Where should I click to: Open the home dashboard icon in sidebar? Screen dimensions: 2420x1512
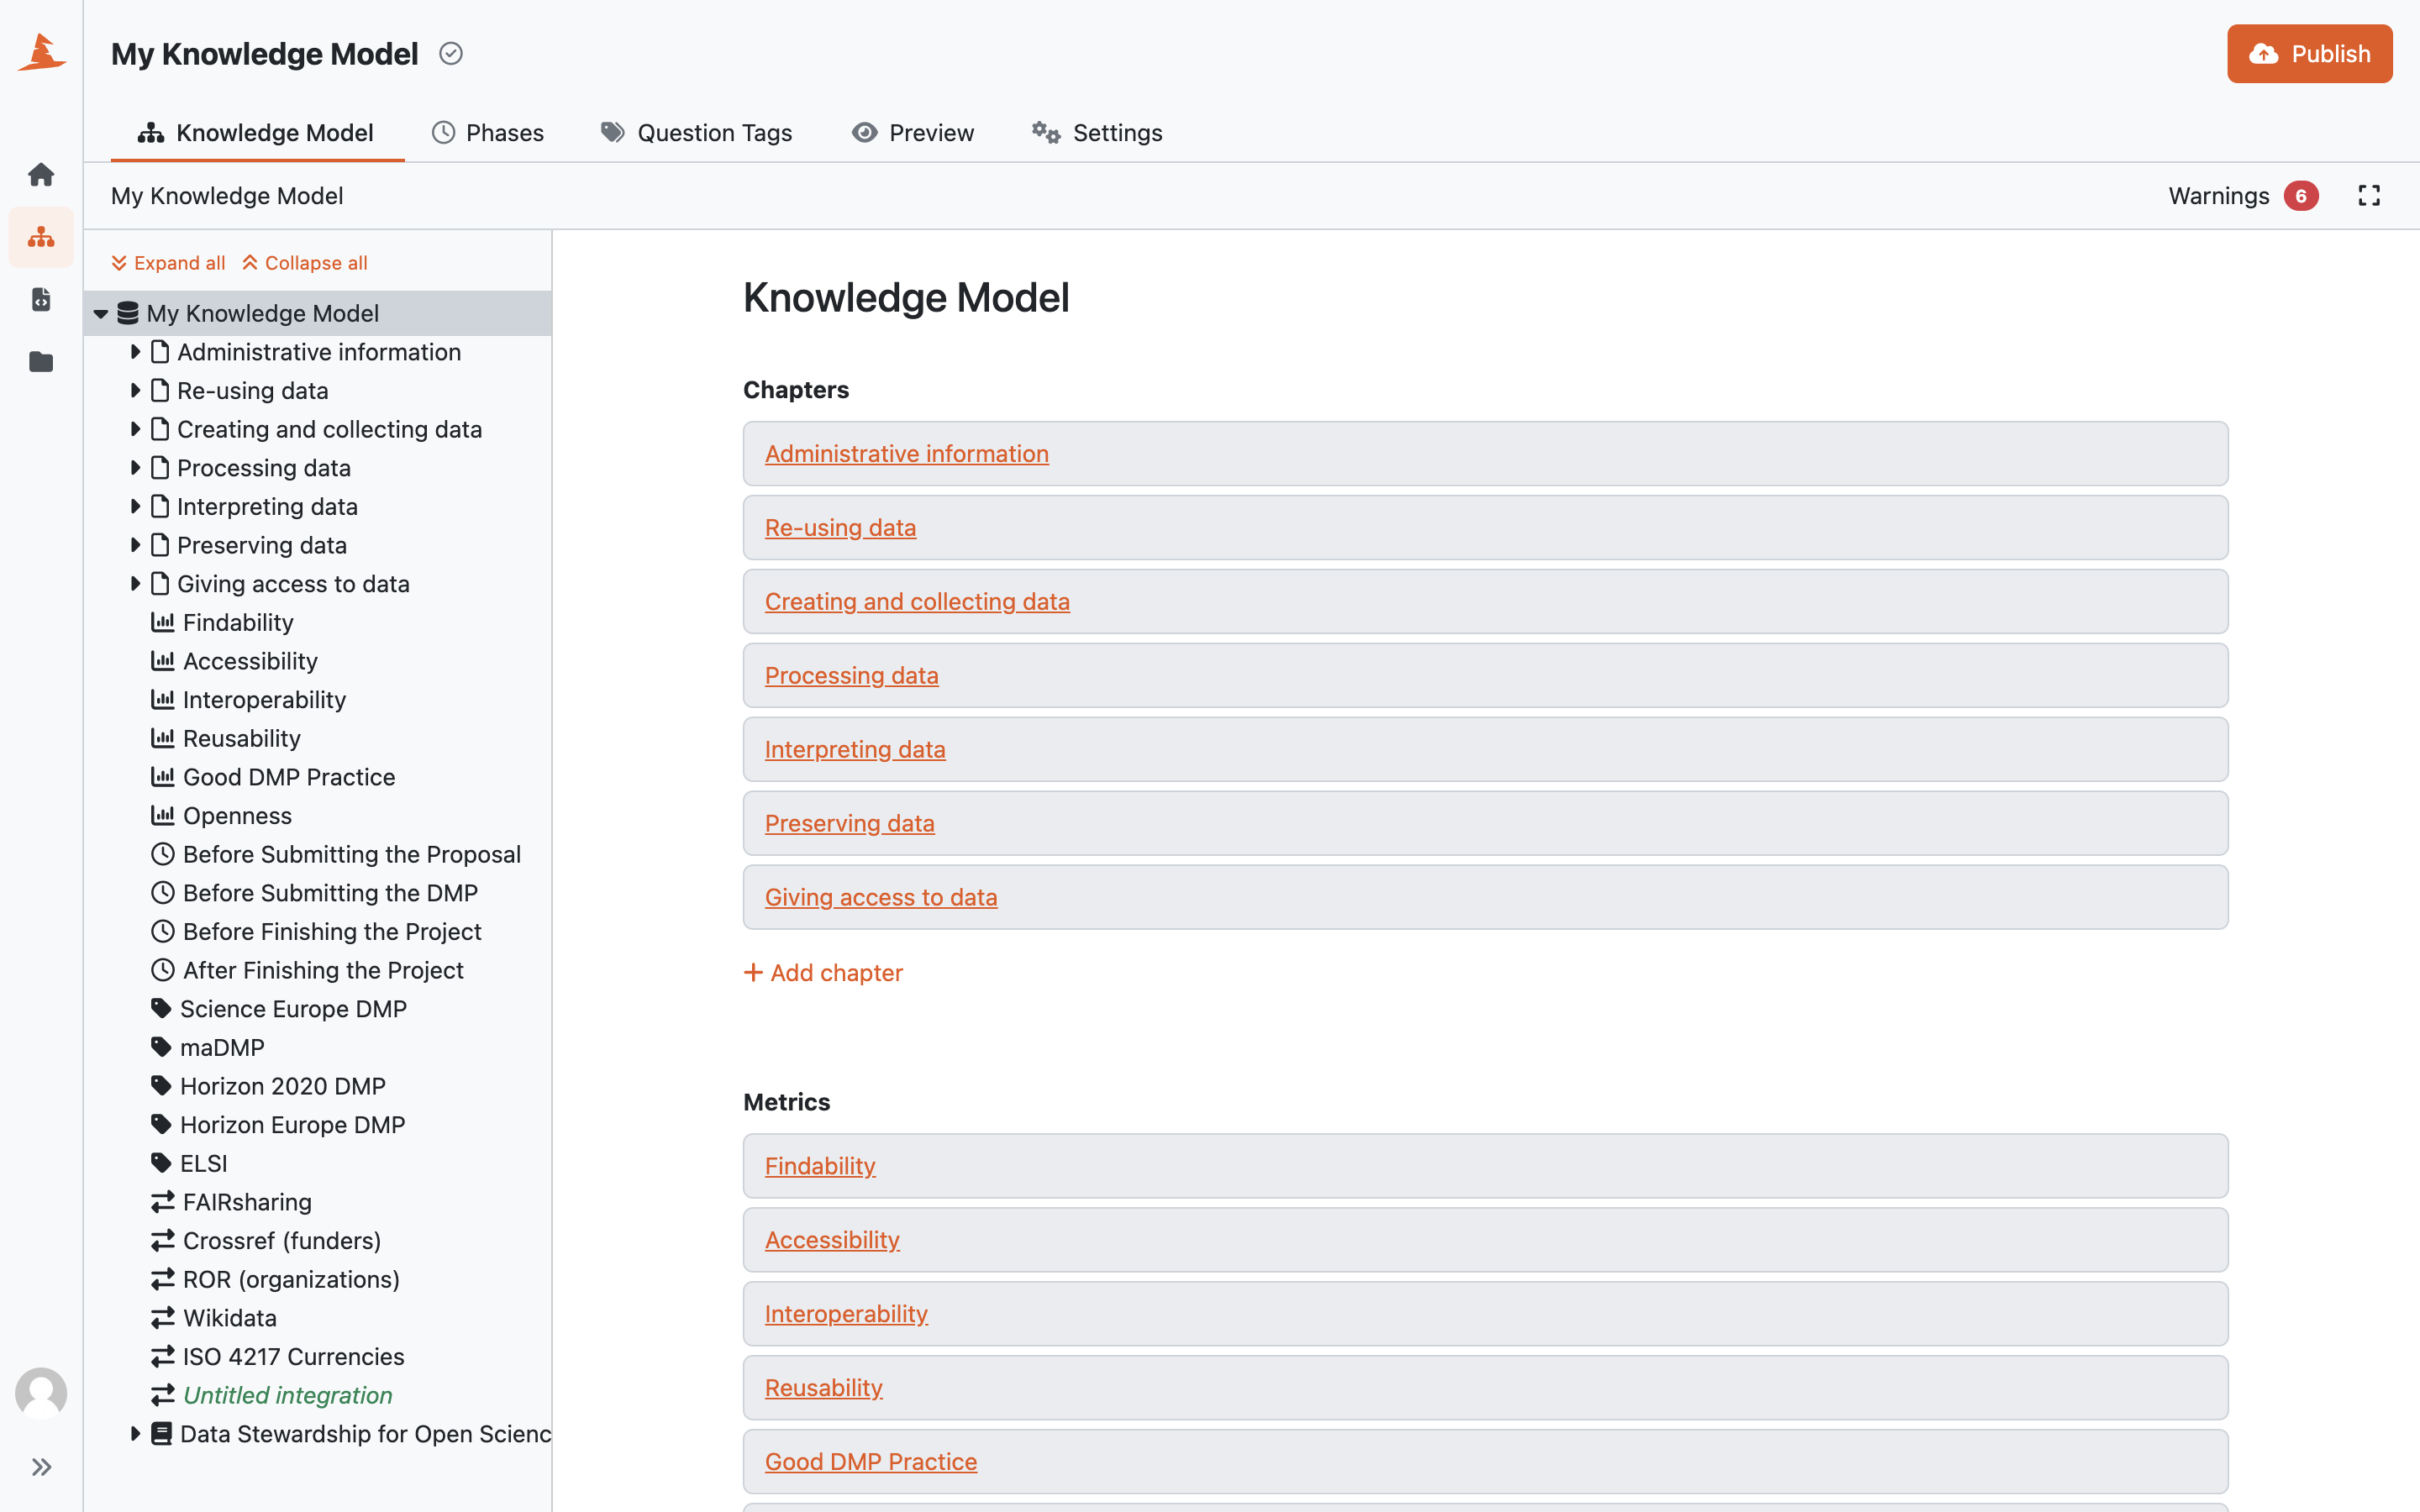point(41,175)
